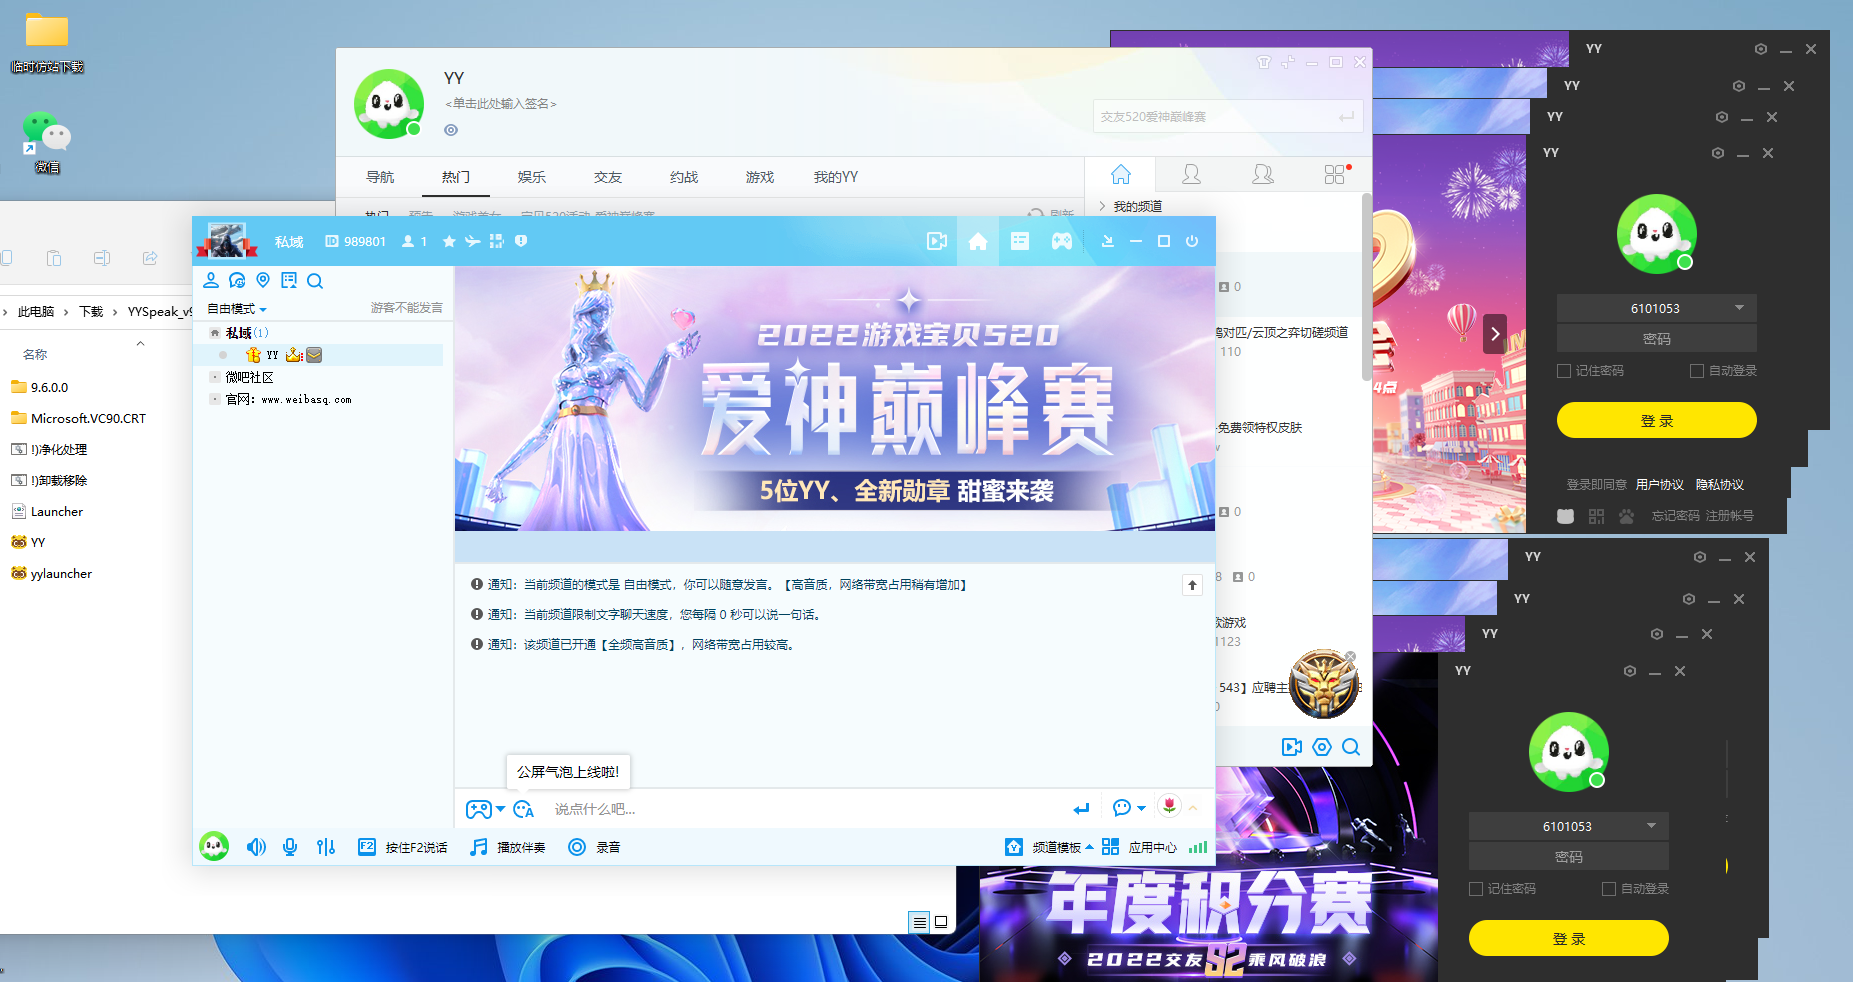Click the report shield icon in channel header

521,241
